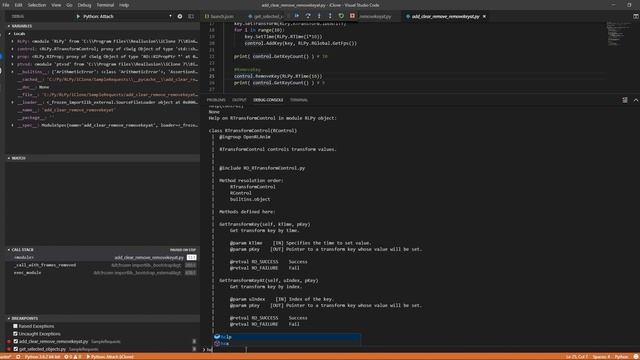640x360 pixels.
Task: Toggle the Raised Exceptions breakpoint checkbox
Action: point(16,326)
